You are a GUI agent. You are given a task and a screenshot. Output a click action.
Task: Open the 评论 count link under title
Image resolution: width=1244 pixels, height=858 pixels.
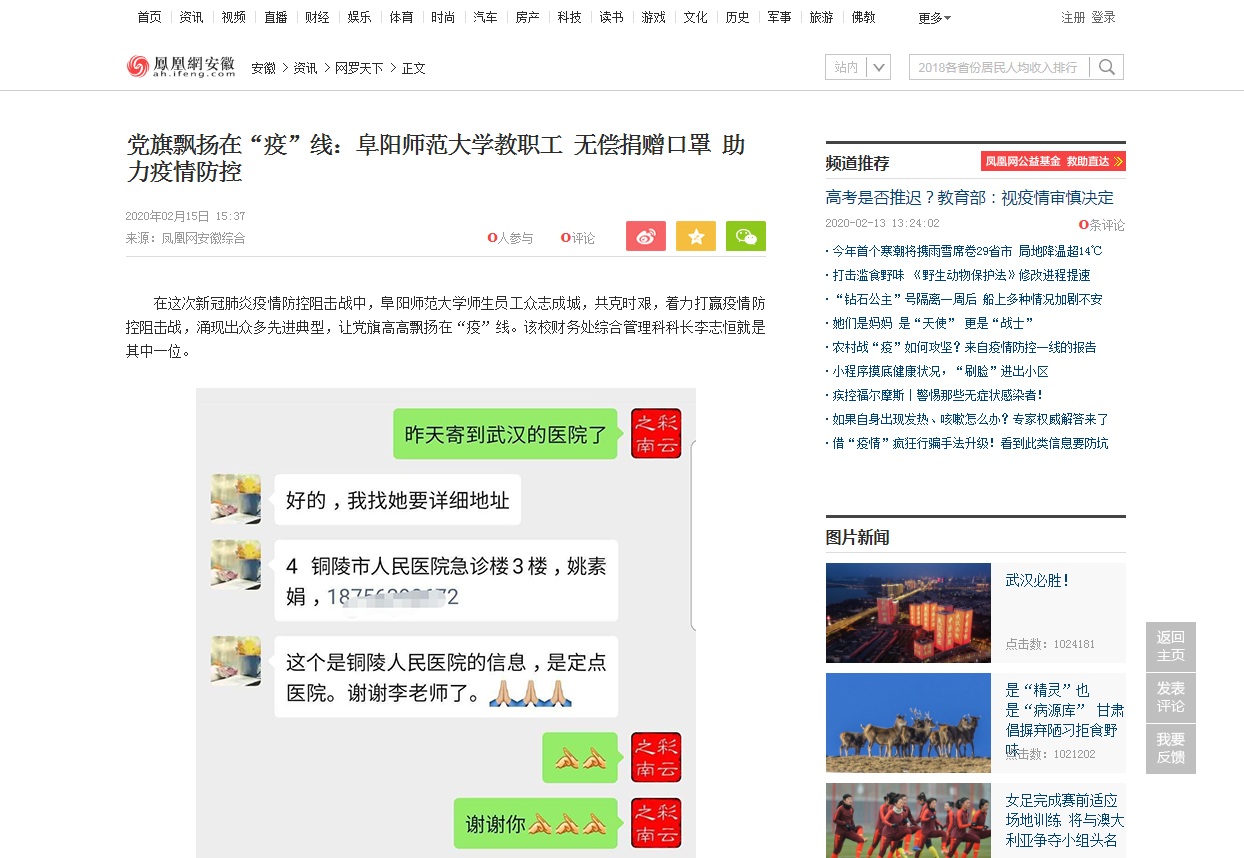tap(578, 238)
